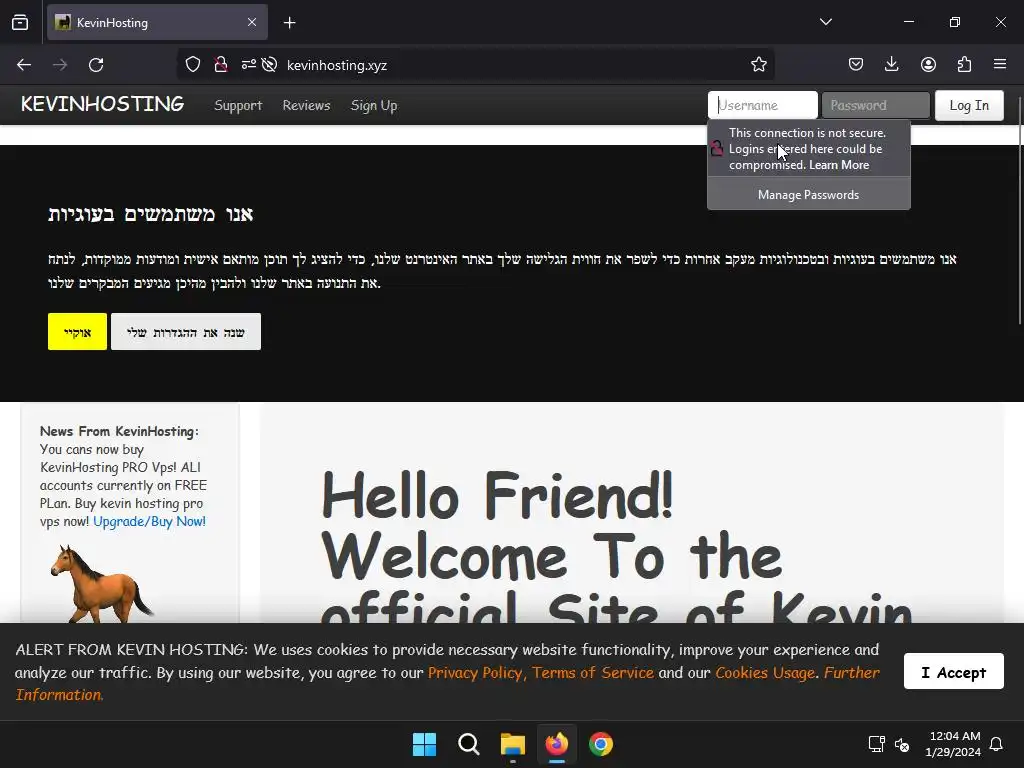Viewport: 1024px width, 768px height.
Task: Open the Downloads panel
Action: tap(891, 64)
